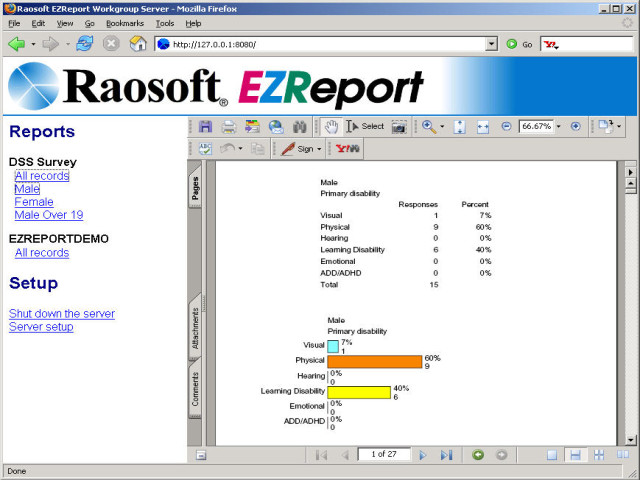Expand the Rotate pages dropdown arrow

point(619,127)
